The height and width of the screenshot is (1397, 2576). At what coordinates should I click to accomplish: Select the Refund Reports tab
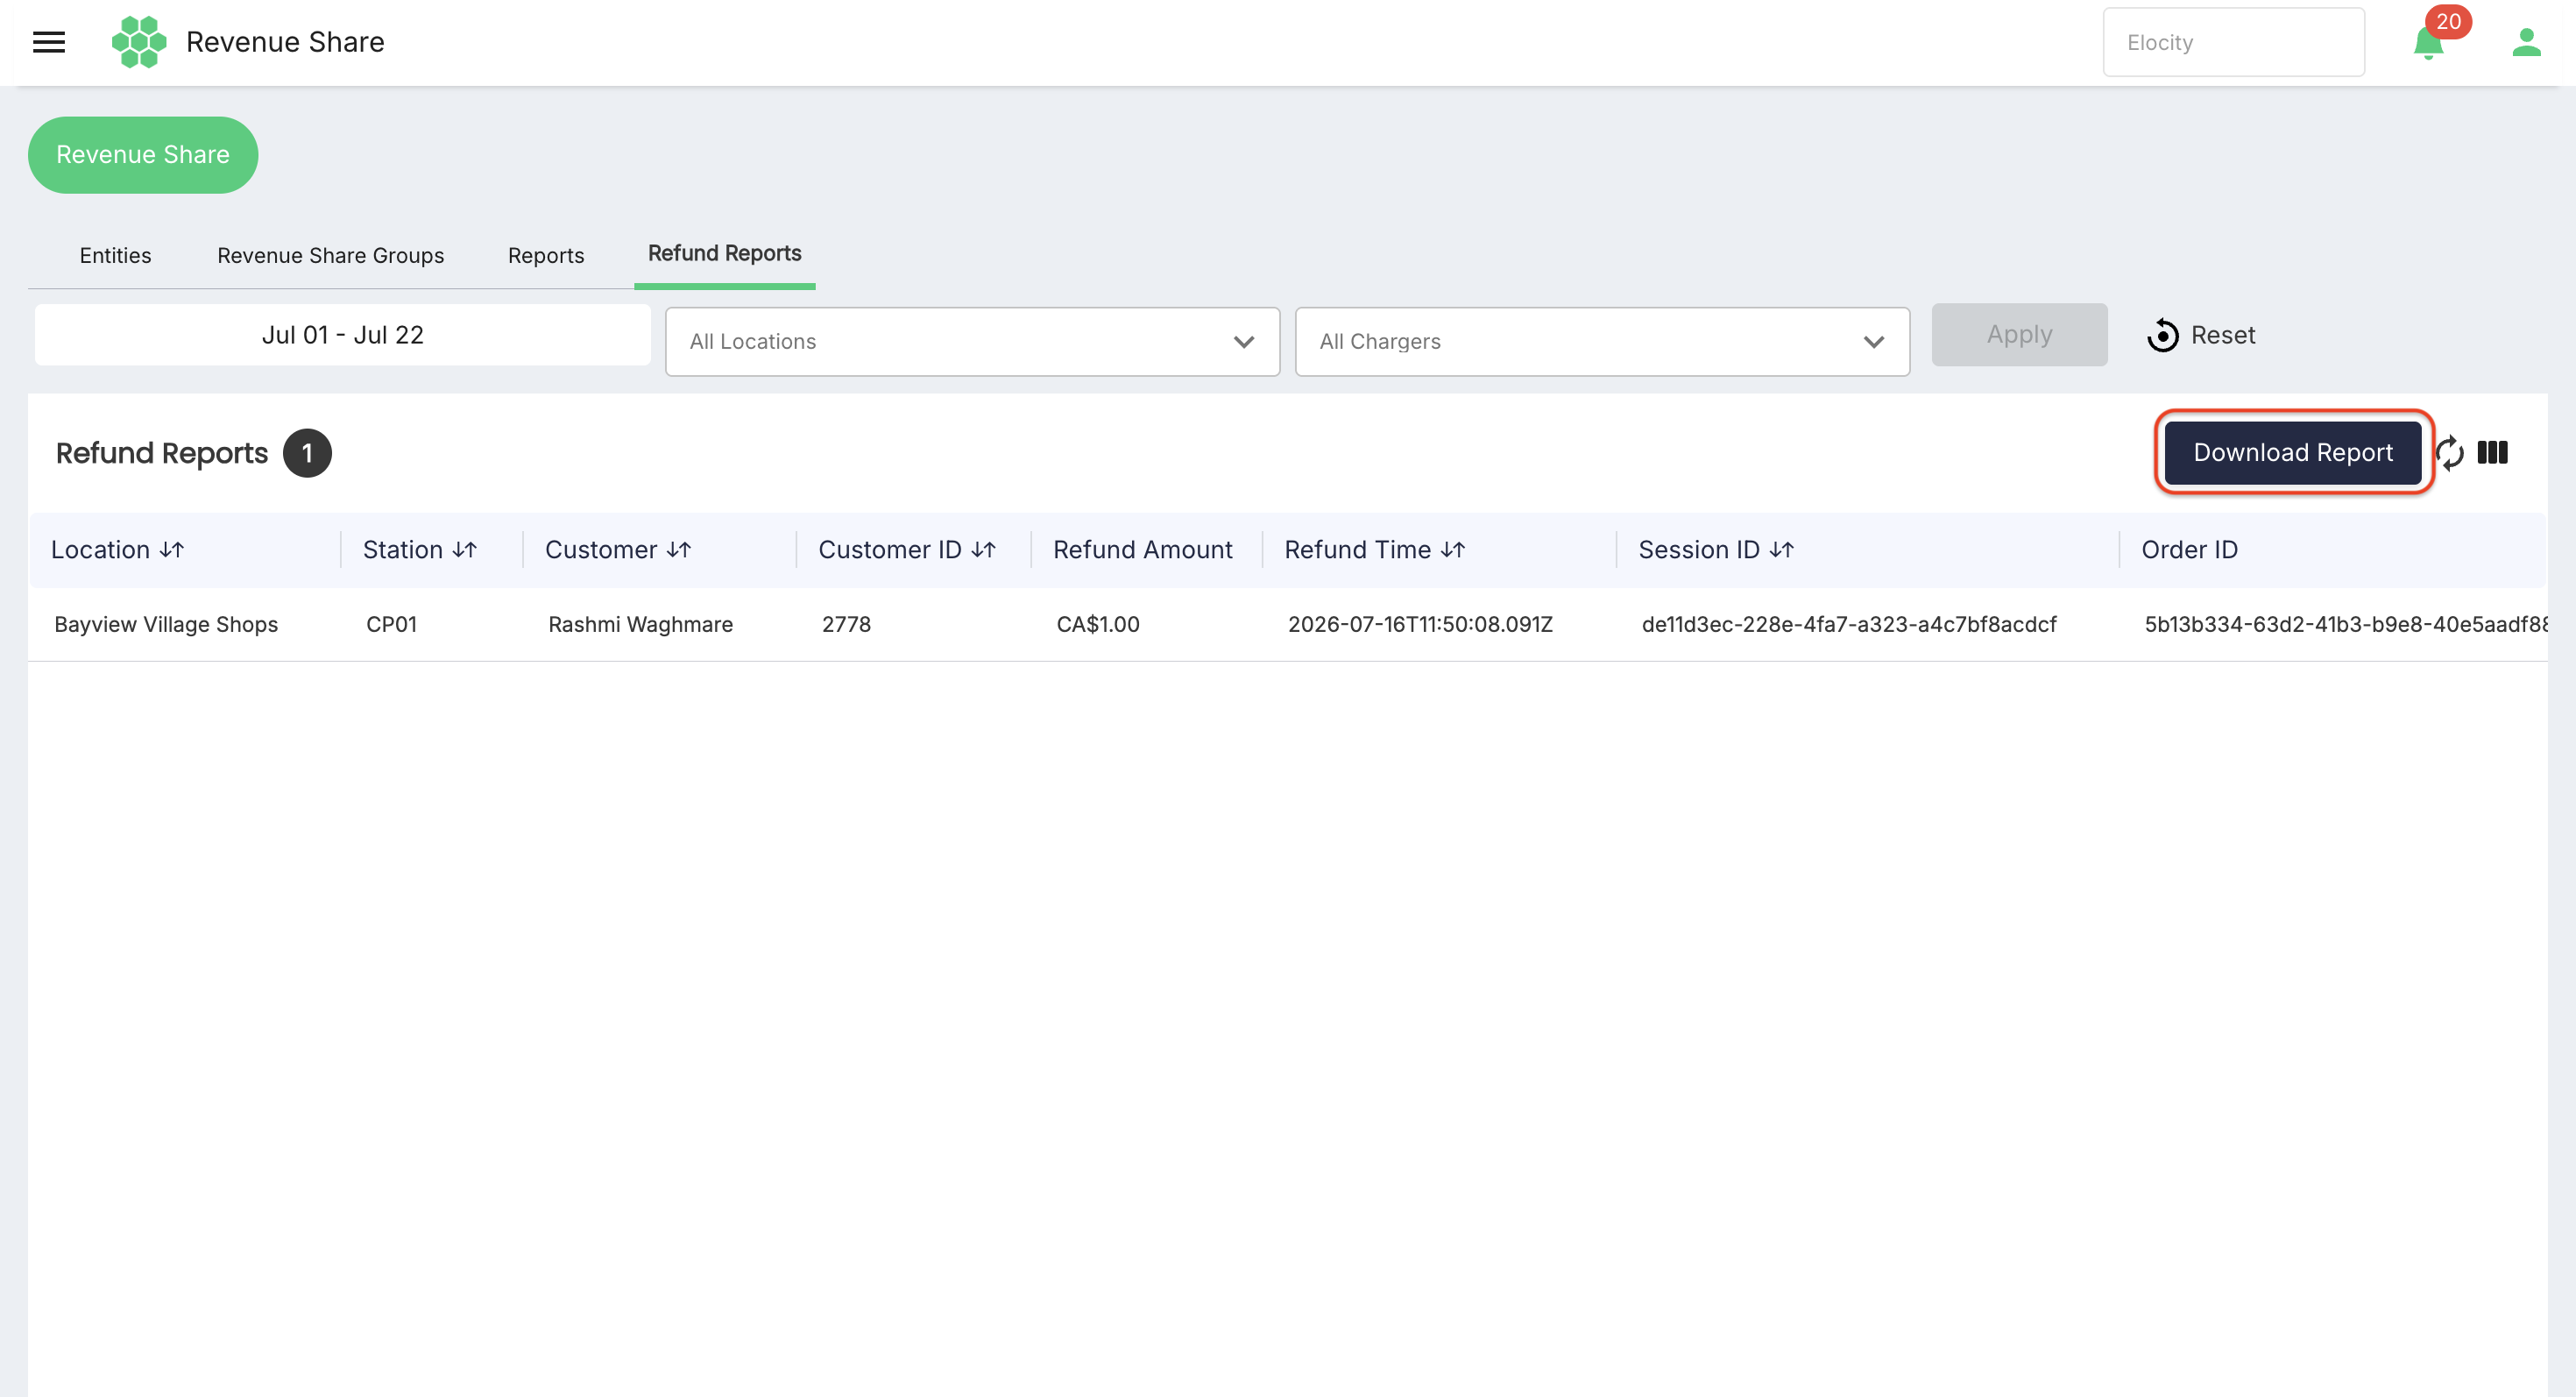tap(724, 254)
